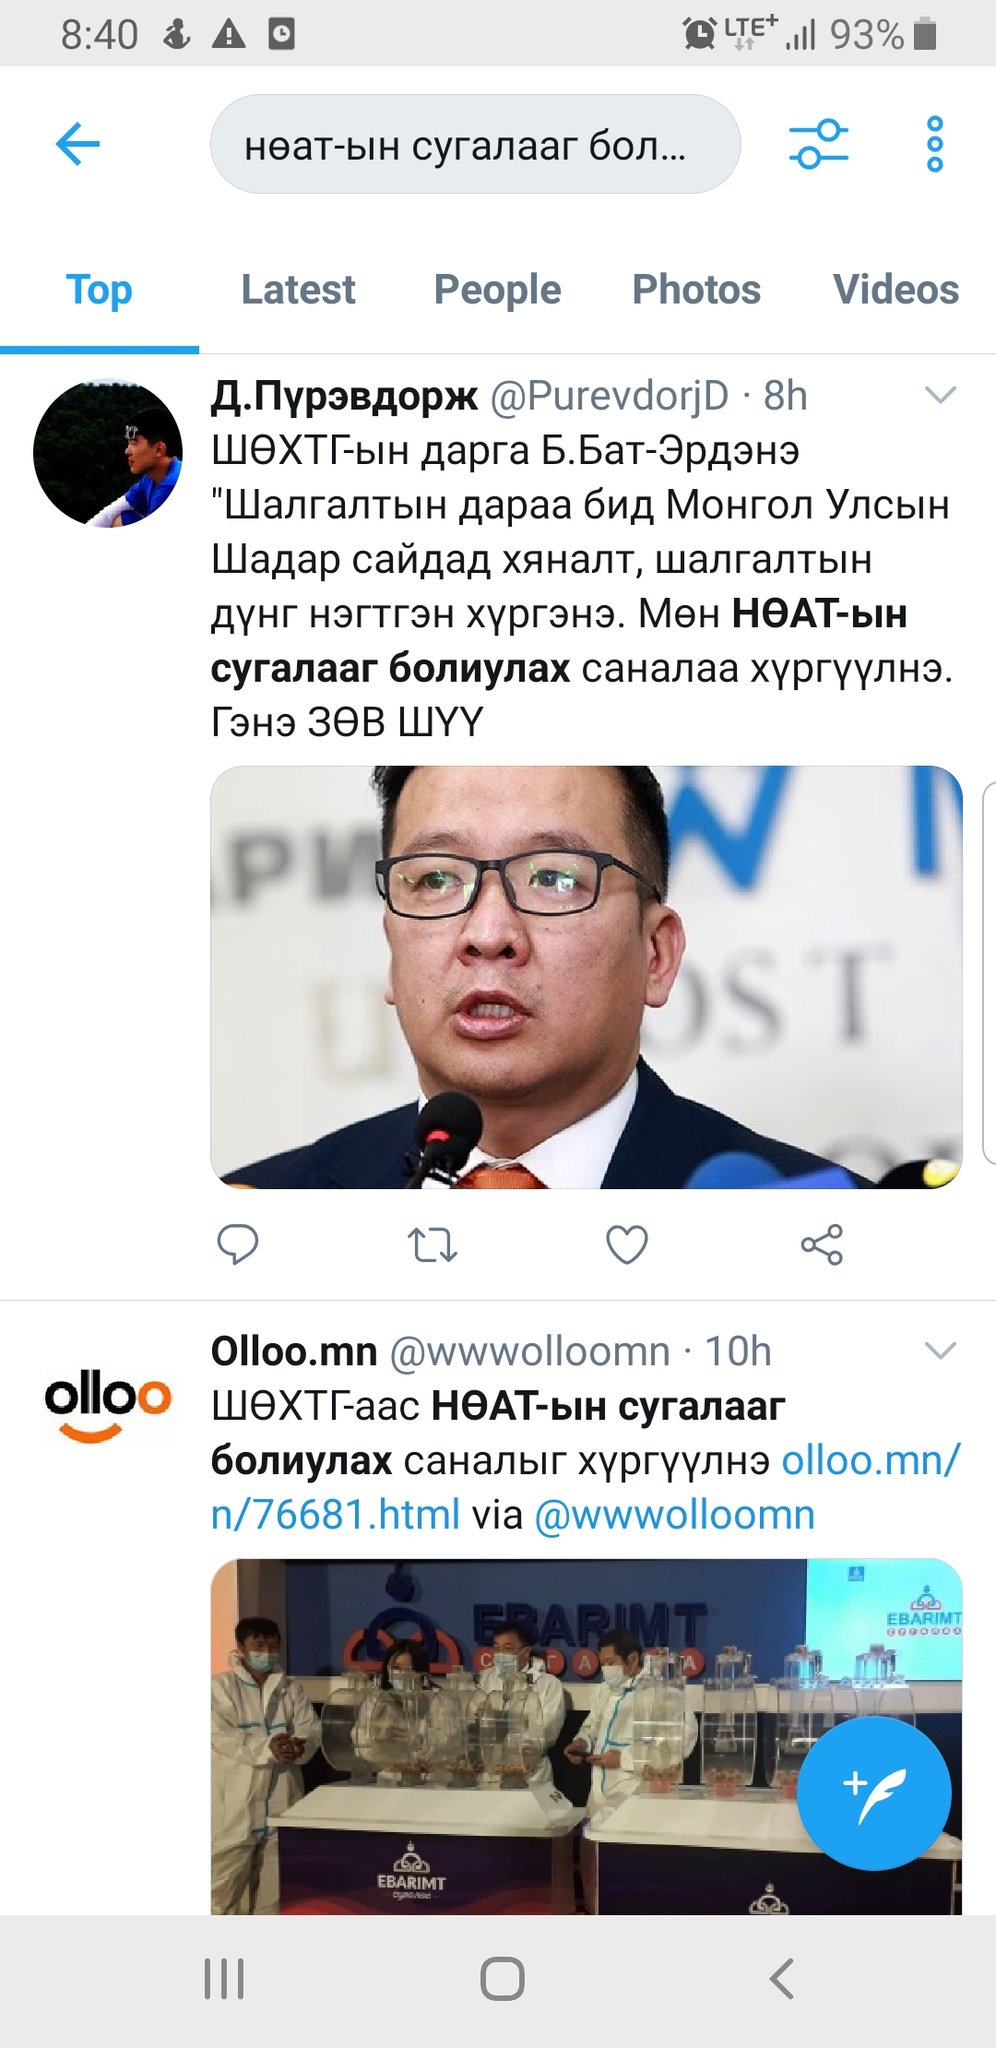Image resolution: width=996 pixels, height=2048 pixels.
Task: Compose a new tweet with floating button
Action: coord(874,1793)
